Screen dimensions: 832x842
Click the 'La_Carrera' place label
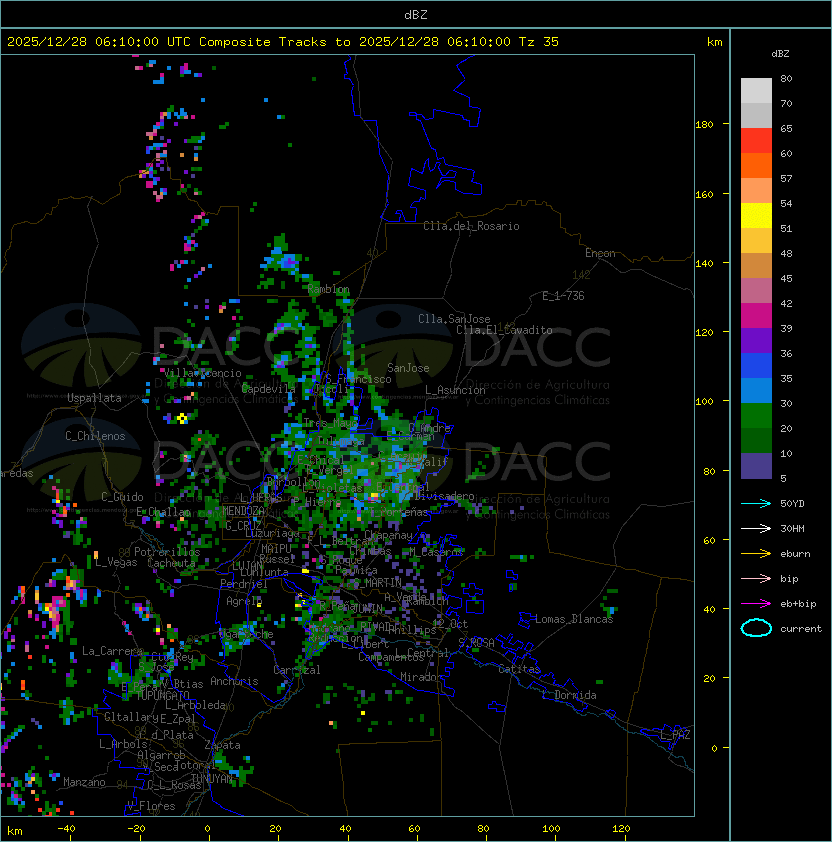click(x=112, y=651)
